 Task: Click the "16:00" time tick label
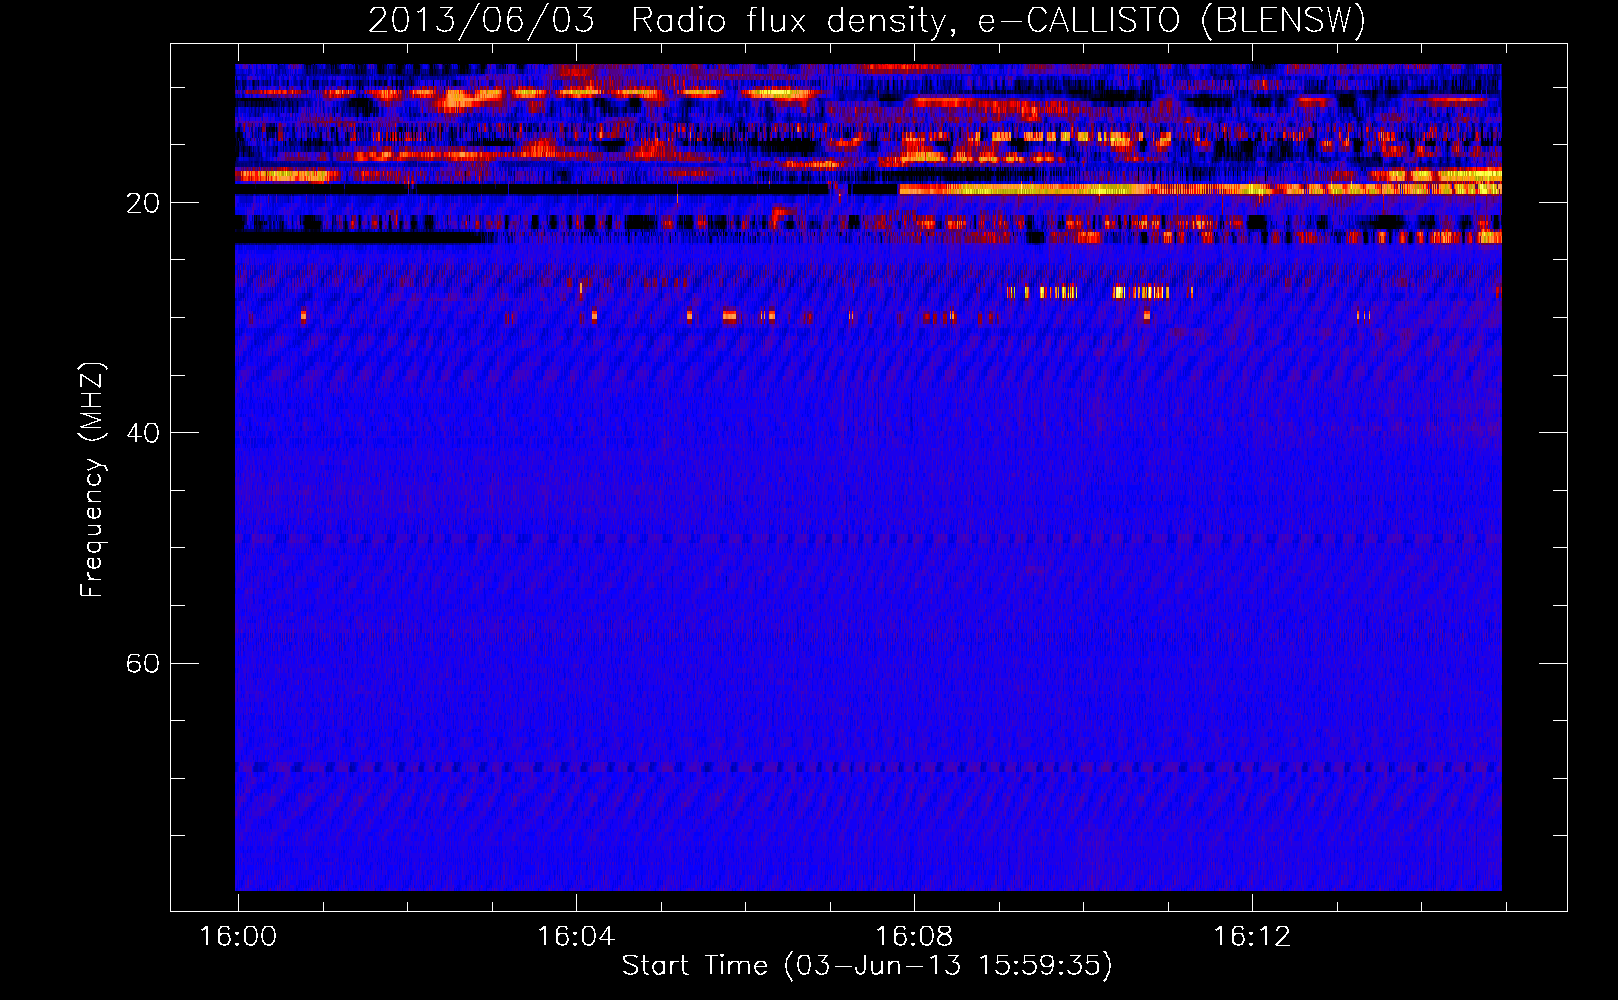click(238, 937)
